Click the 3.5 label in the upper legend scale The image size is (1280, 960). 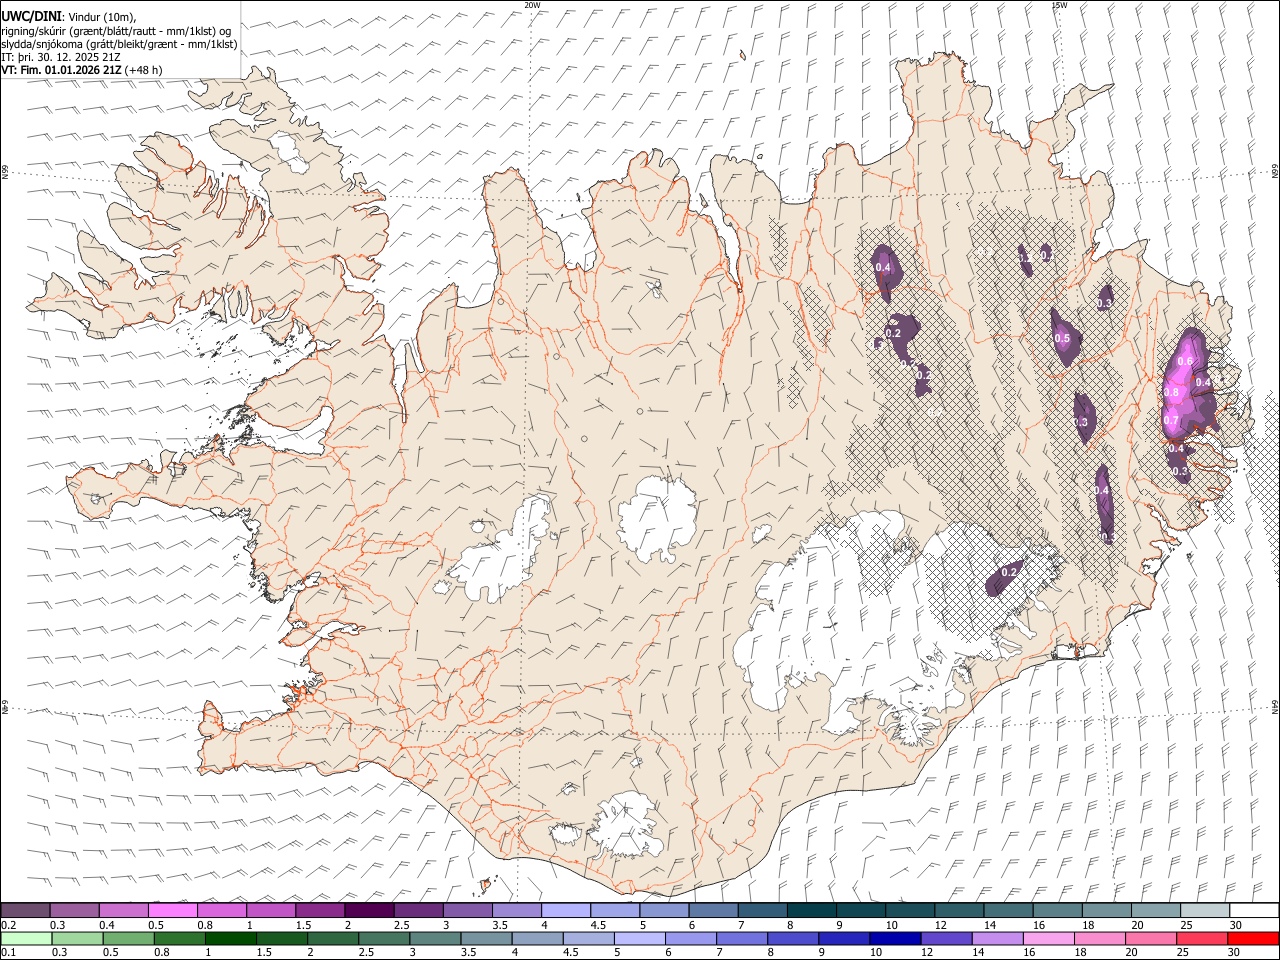[x=499, y=925]
